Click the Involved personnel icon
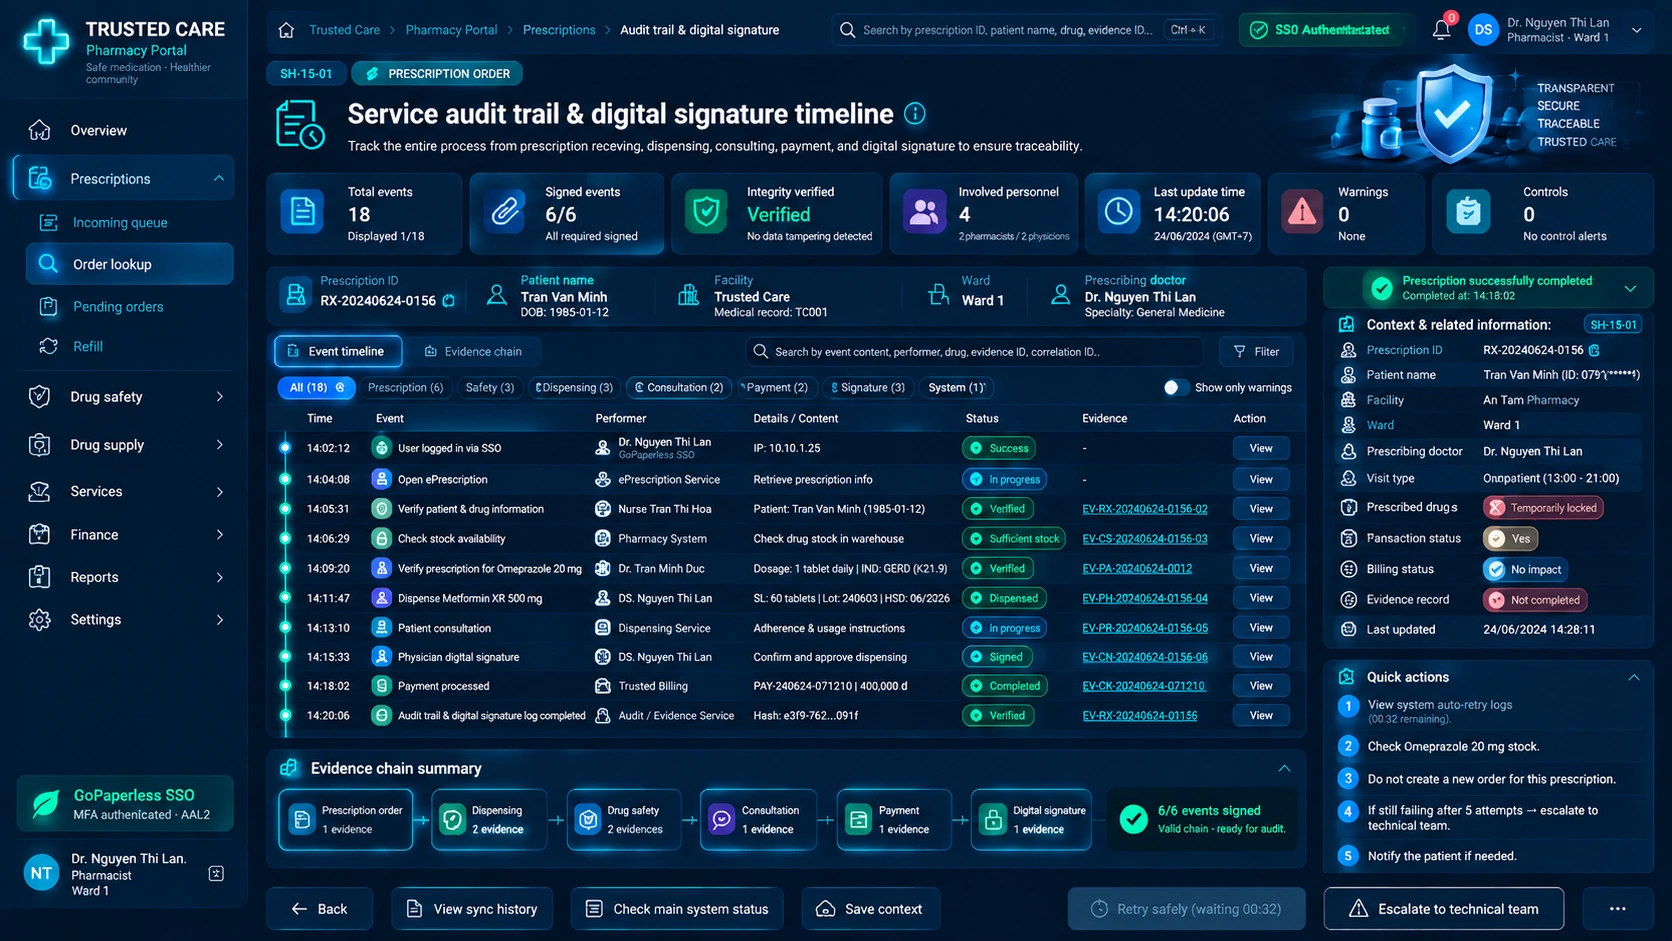1672x941 pixels. [x=924, y=212]
